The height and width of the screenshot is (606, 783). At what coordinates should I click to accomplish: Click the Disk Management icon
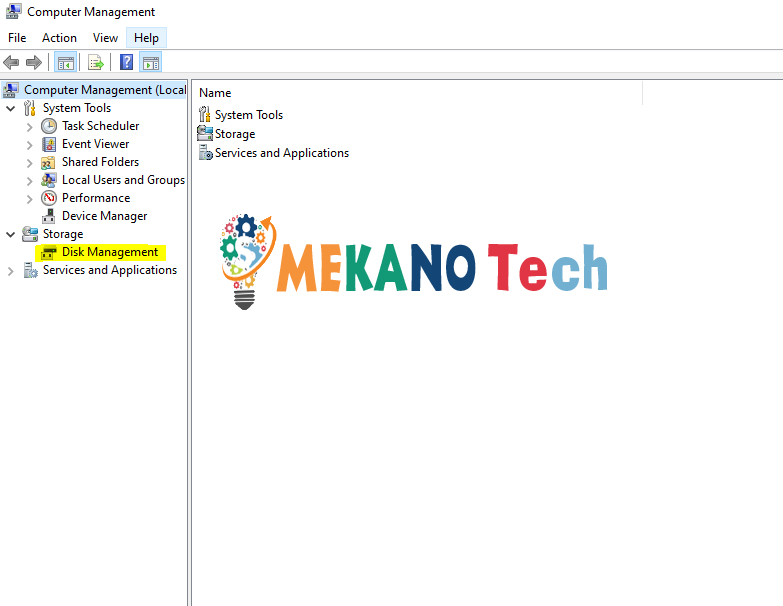(x=48, y=253)
